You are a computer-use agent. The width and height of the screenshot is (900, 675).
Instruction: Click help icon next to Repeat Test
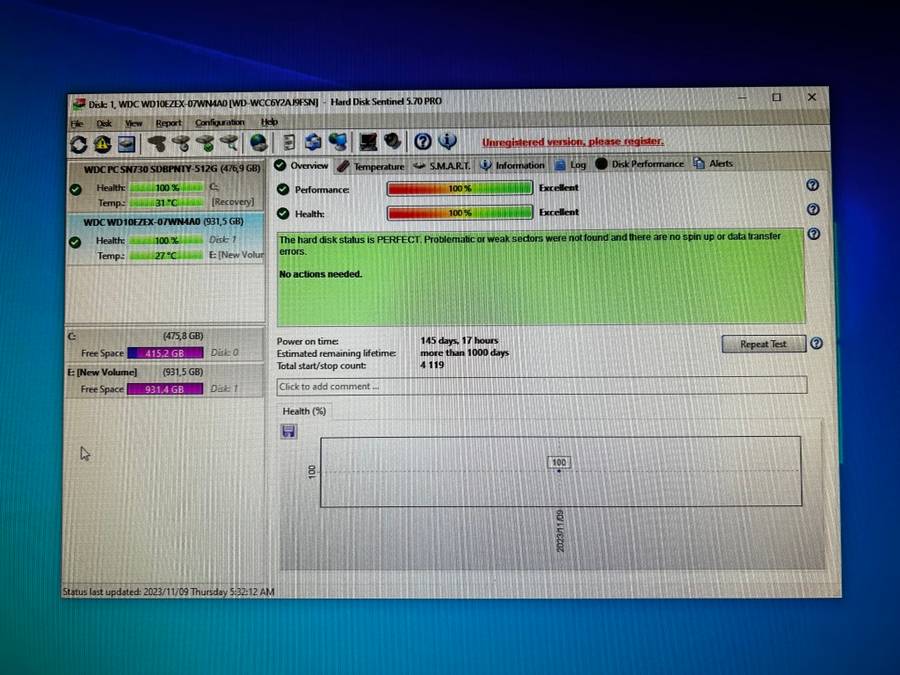tap(816, 343)
